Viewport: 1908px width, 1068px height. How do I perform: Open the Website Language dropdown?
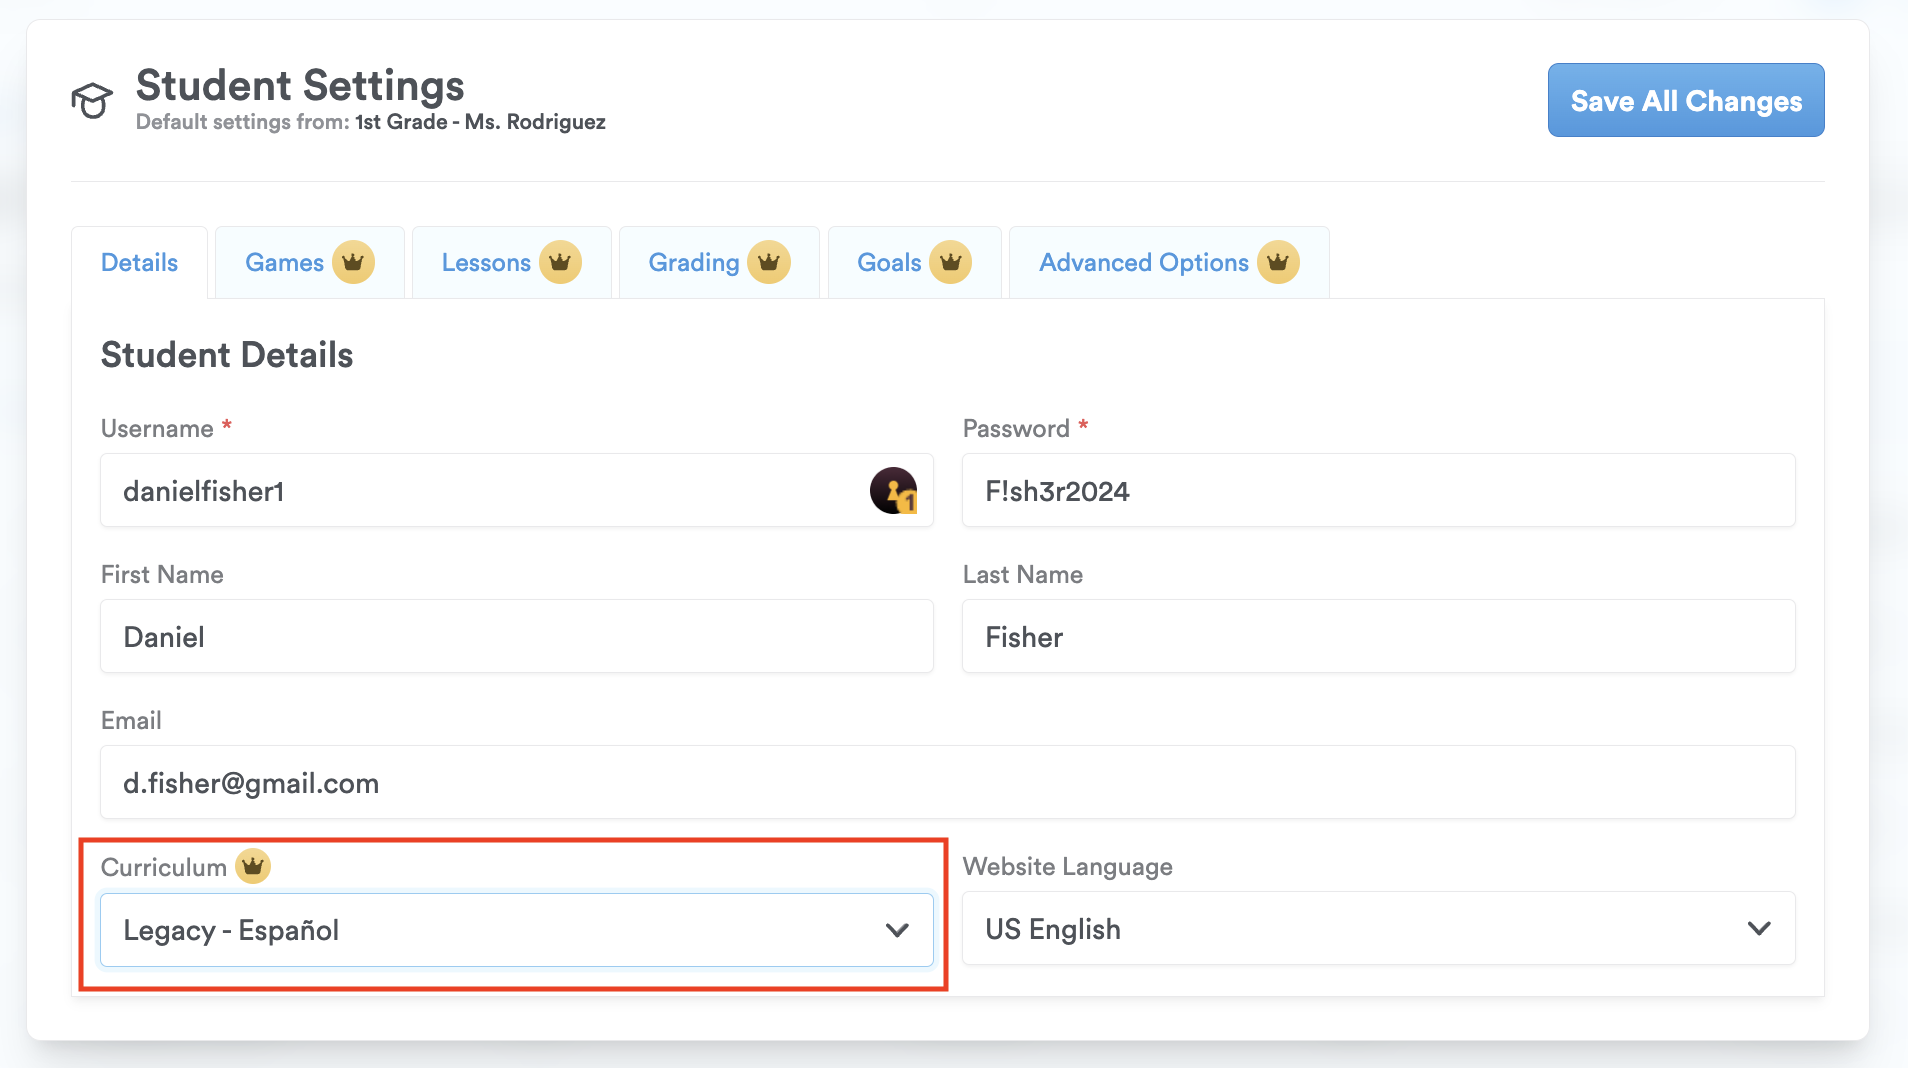click(x=1378, y=929)
